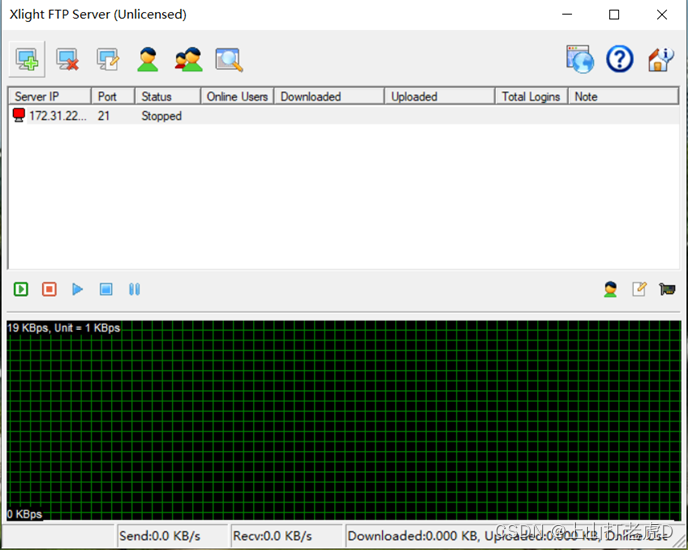Click the Delete virtual server icon

(x=68, y=60)
